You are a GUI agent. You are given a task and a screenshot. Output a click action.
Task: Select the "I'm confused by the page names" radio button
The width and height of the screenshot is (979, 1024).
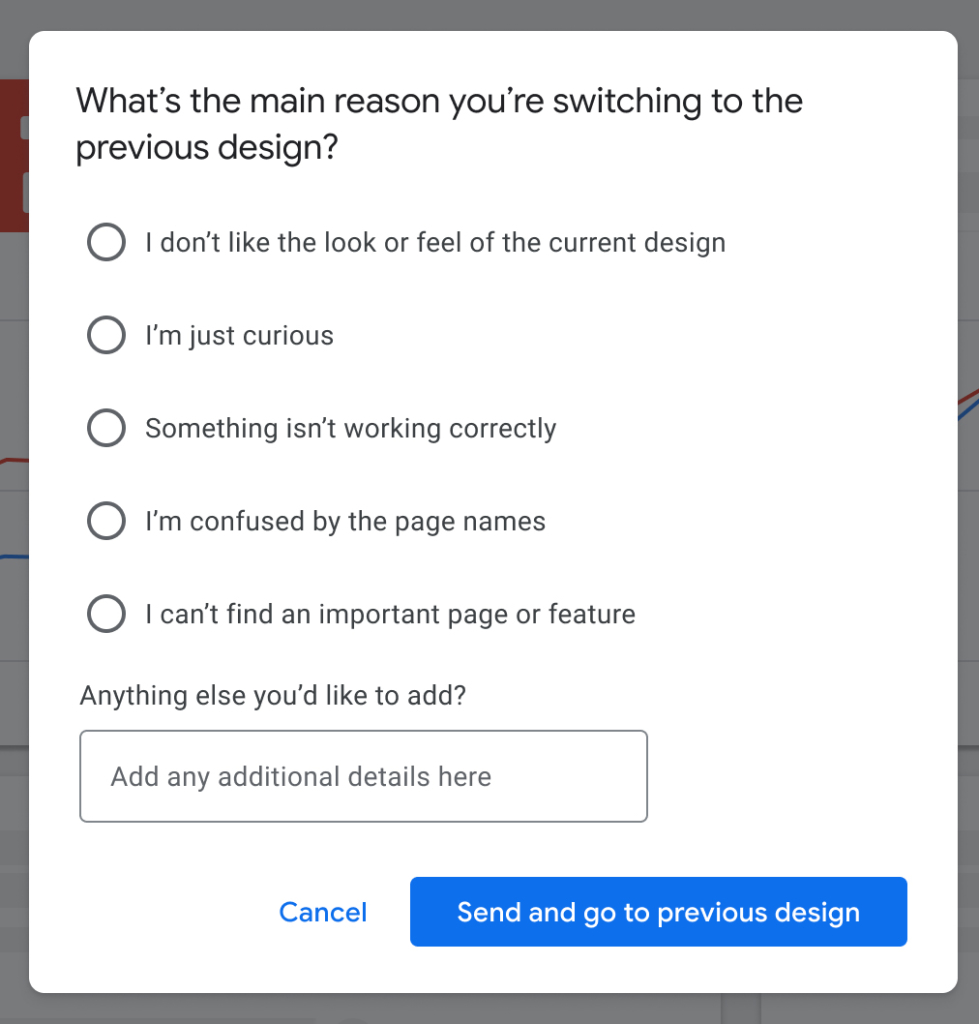[x=106, y=521]
